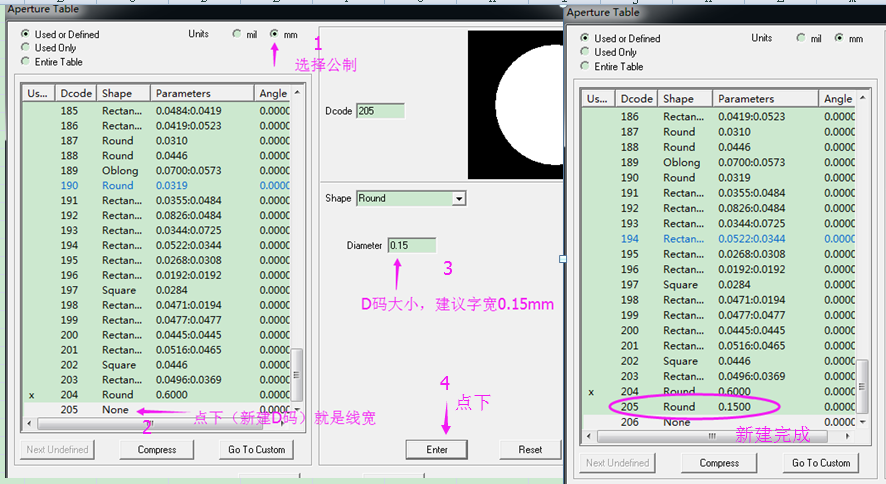
Task: Click the left table's vertical scrollbar
Action: coord(297,250)
